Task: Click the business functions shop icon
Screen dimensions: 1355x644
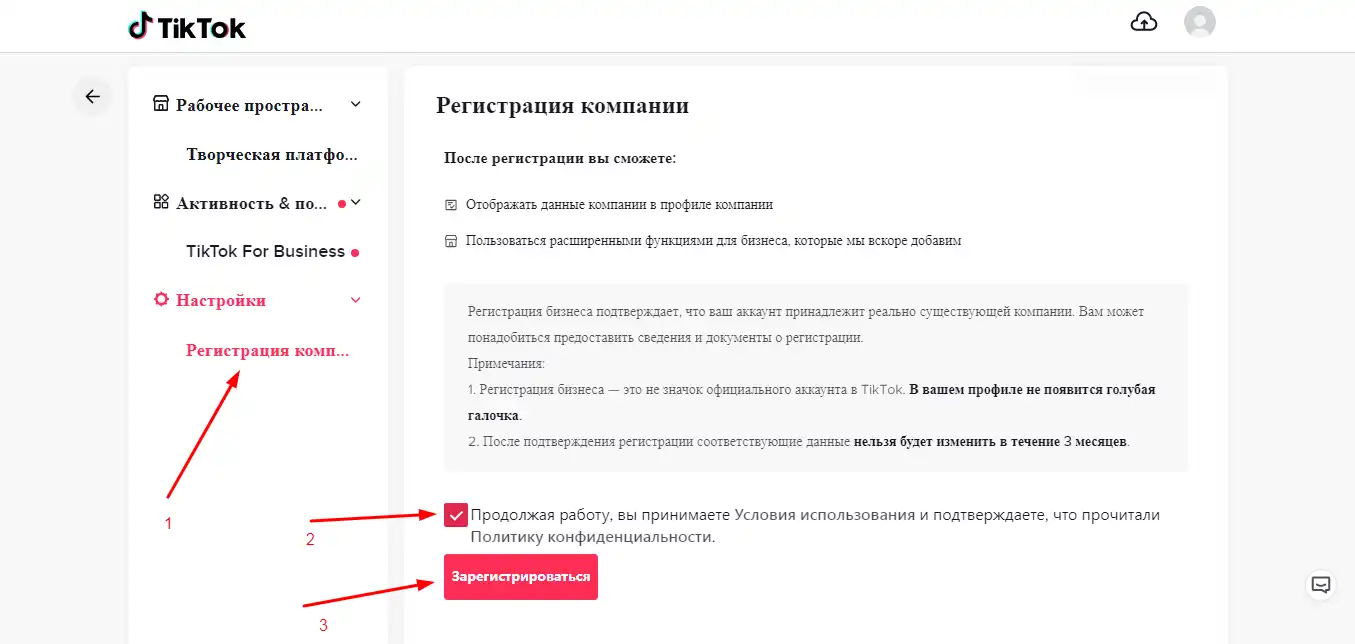Action: pos(450,241)
